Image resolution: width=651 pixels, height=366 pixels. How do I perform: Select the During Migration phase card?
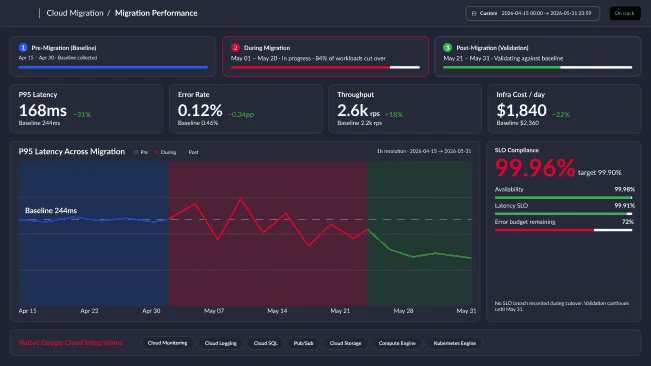tap(326, 56)
